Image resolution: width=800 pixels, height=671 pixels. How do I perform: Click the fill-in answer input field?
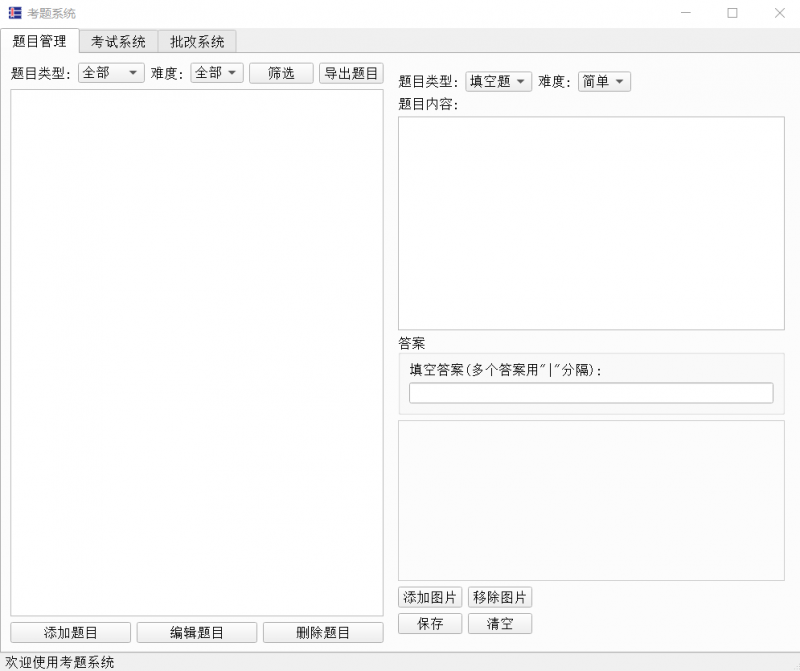tap(591, 392)
